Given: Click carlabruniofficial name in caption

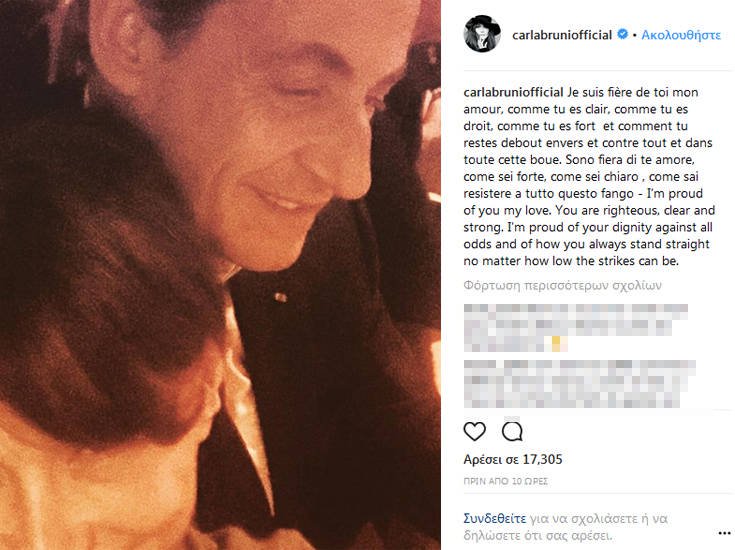Looking at the screenshot, I should click(x=513, y=92).
